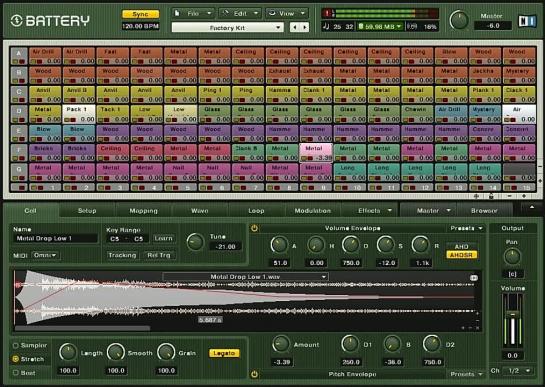Toggle the Sync button
The height and width of the screenshot is (387, 545).
pos(140,14)
